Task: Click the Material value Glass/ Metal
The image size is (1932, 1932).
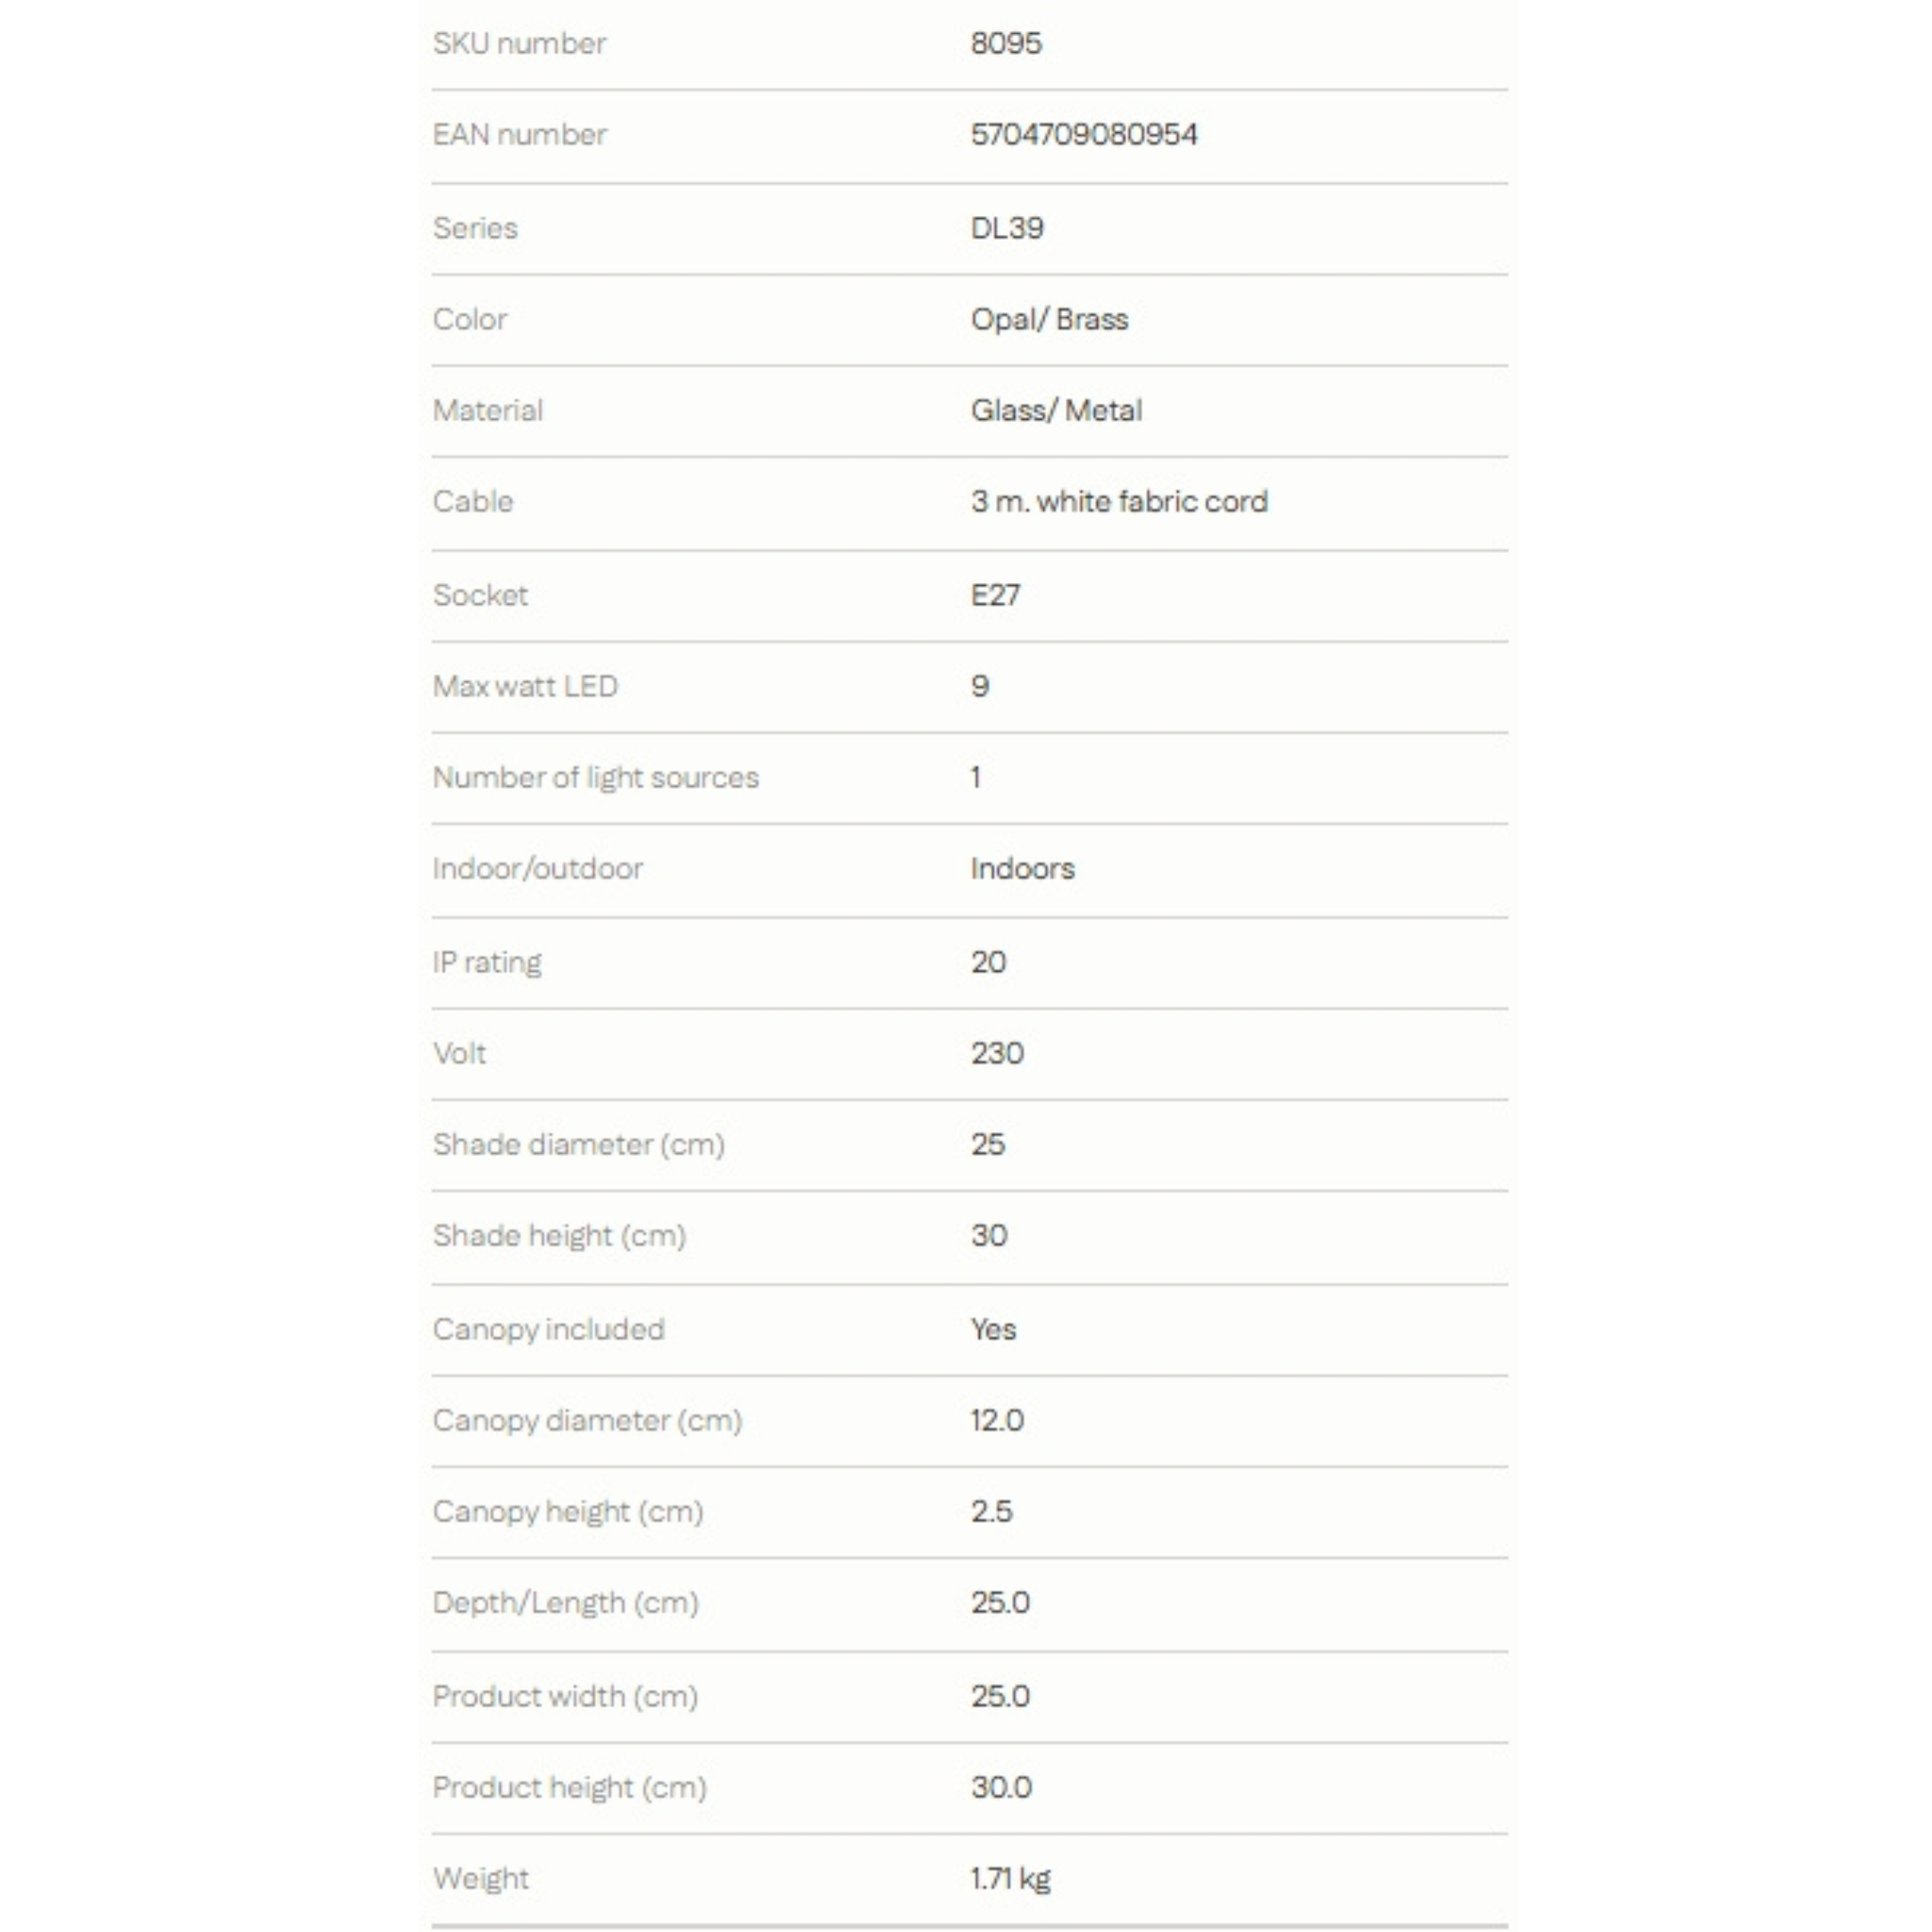Action: pyautogui.click(x=1056, y=410)
